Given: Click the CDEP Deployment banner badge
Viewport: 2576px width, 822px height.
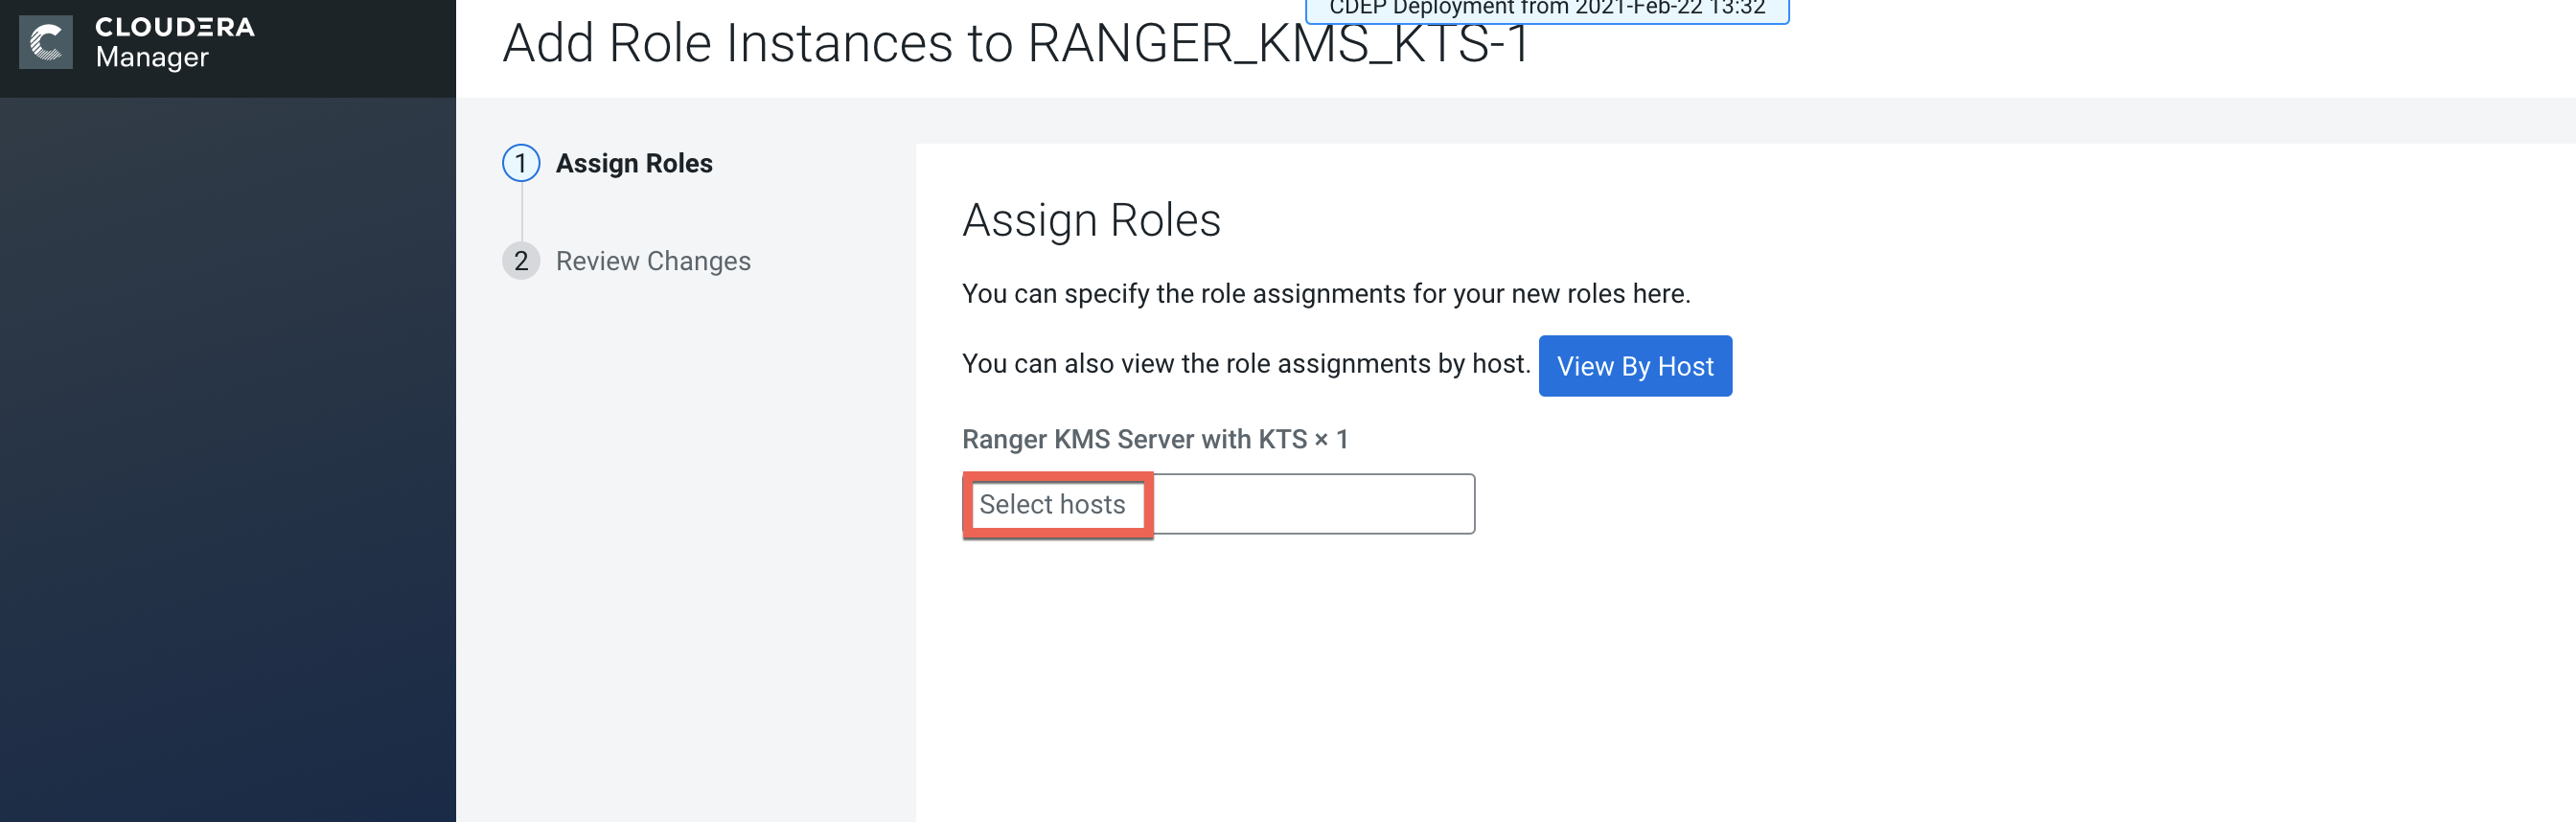Looking at the screenshot, I should 1546,9.
